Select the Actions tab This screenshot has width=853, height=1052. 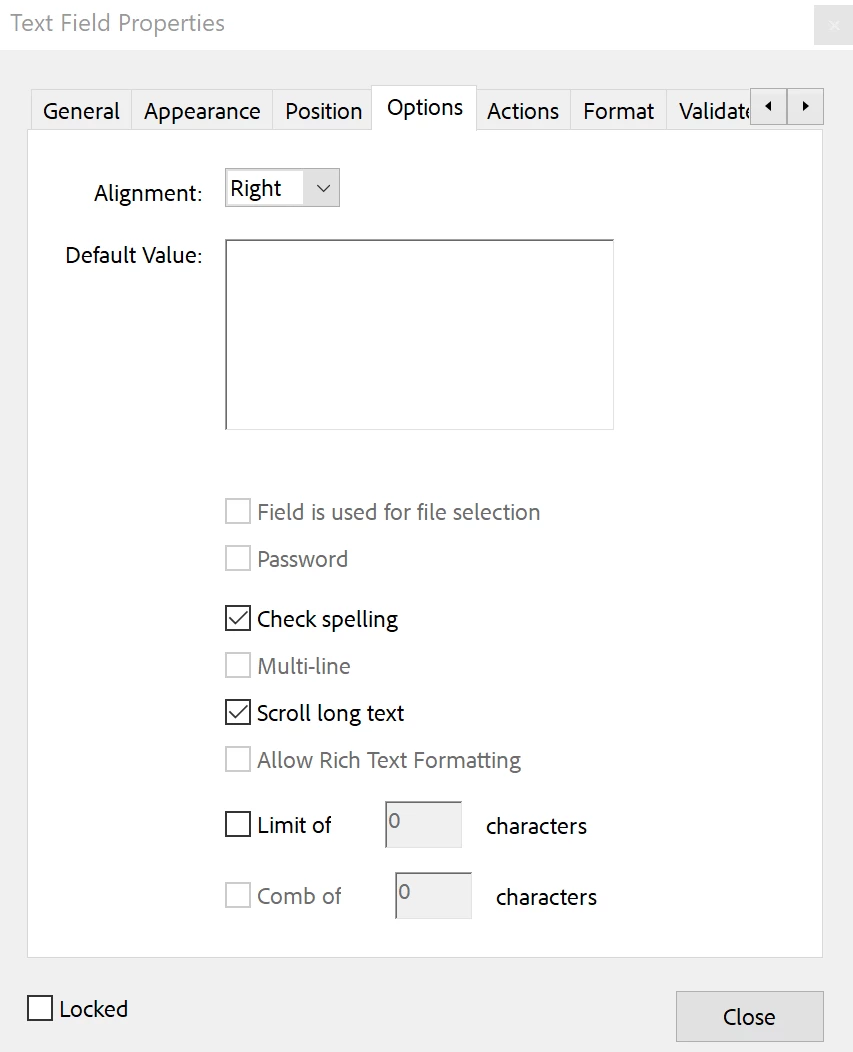point(523,111)
